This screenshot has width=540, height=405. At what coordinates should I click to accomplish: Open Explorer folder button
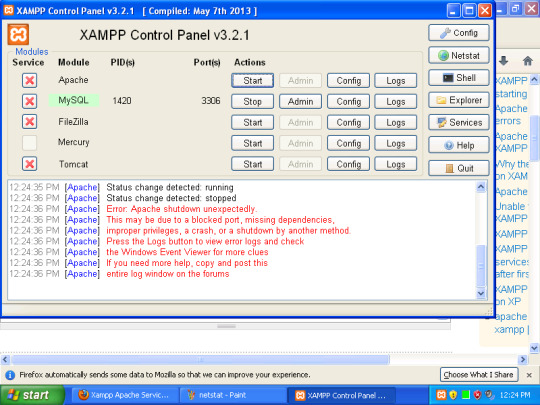tap(459, 100)
